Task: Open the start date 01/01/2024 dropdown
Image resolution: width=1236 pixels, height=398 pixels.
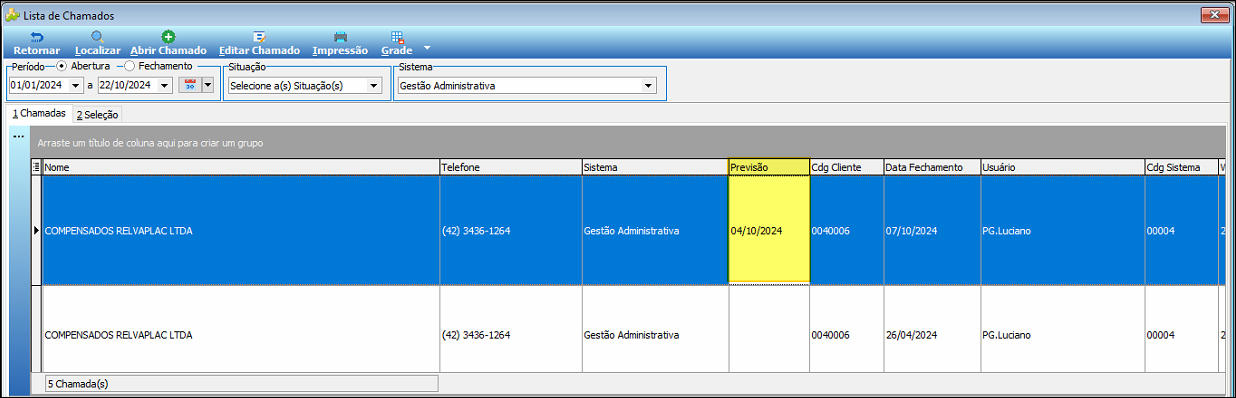Action: pyautogui.click(x=76, y=86)
